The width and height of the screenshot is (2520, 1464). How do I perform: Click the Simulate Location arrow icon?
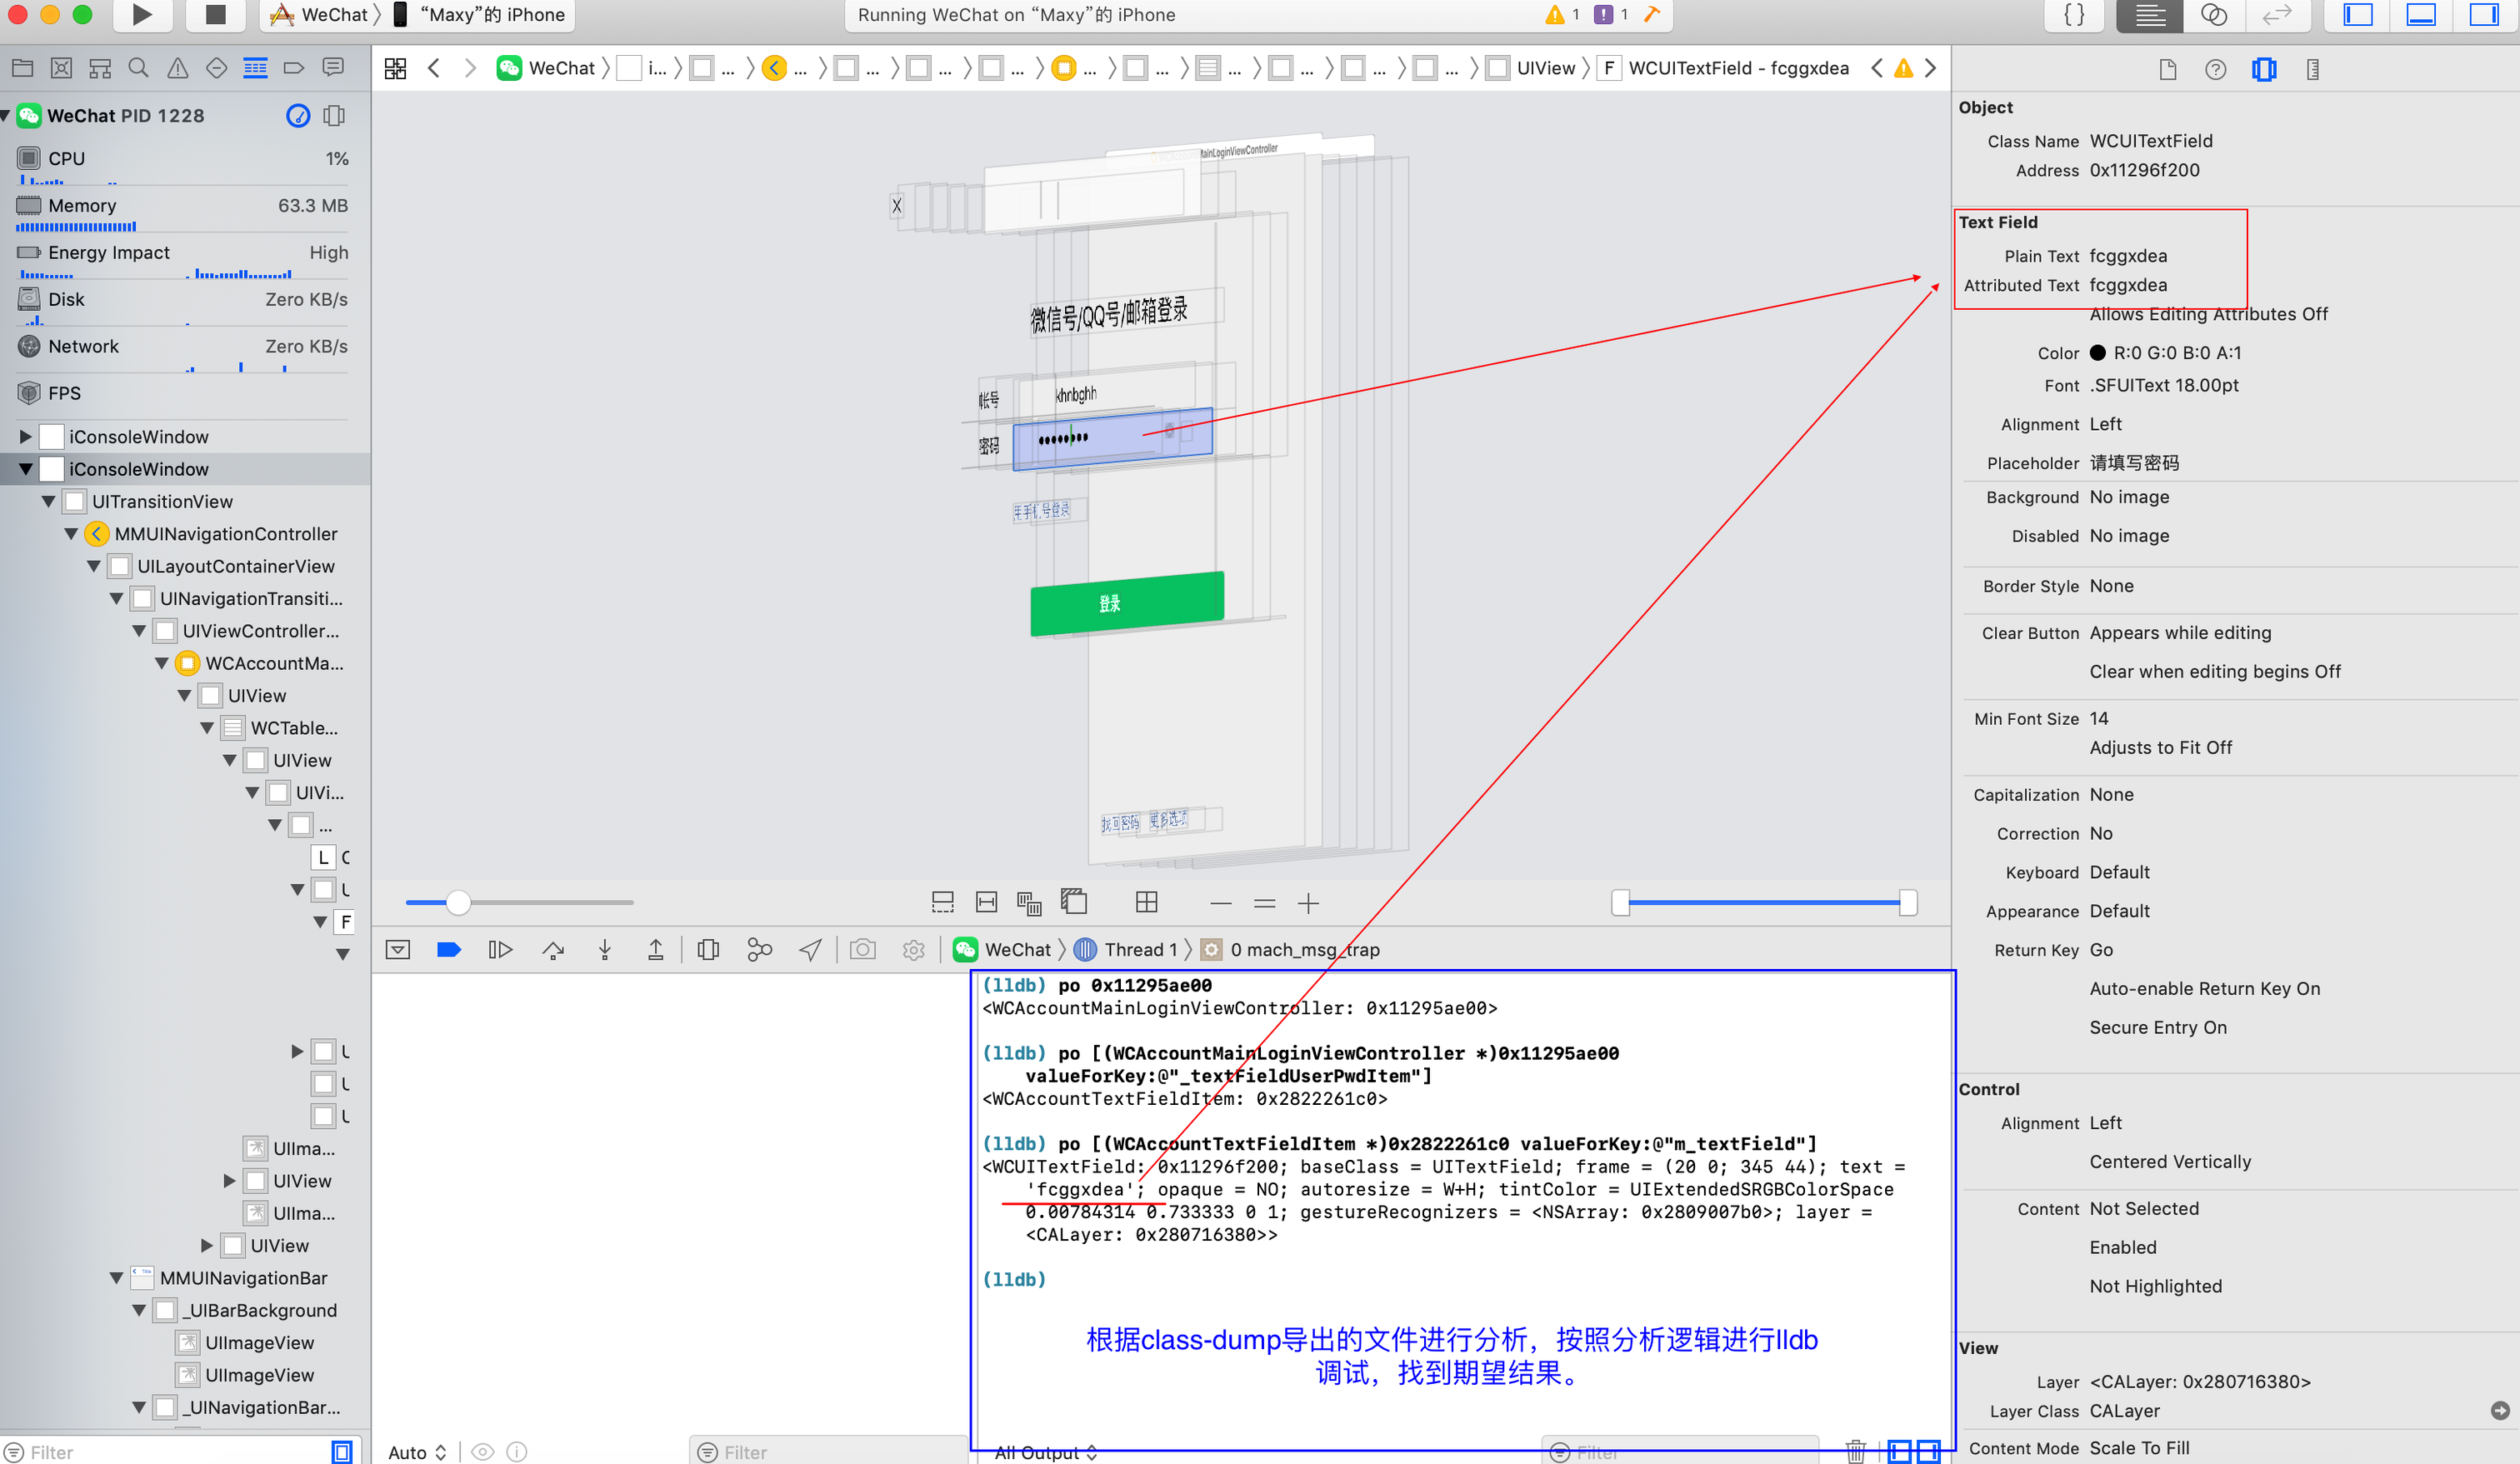click(x=810, y=950)
